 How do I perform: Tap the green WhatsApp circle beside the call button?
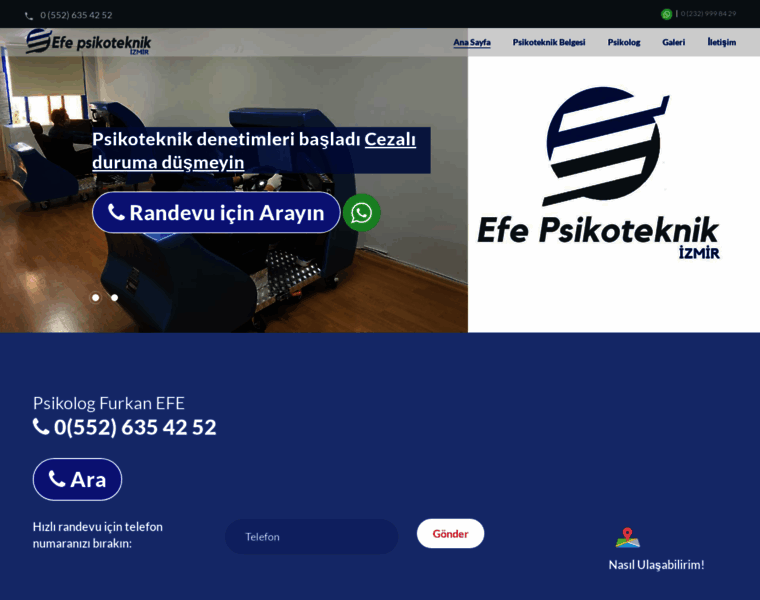[x=362, y=213]
